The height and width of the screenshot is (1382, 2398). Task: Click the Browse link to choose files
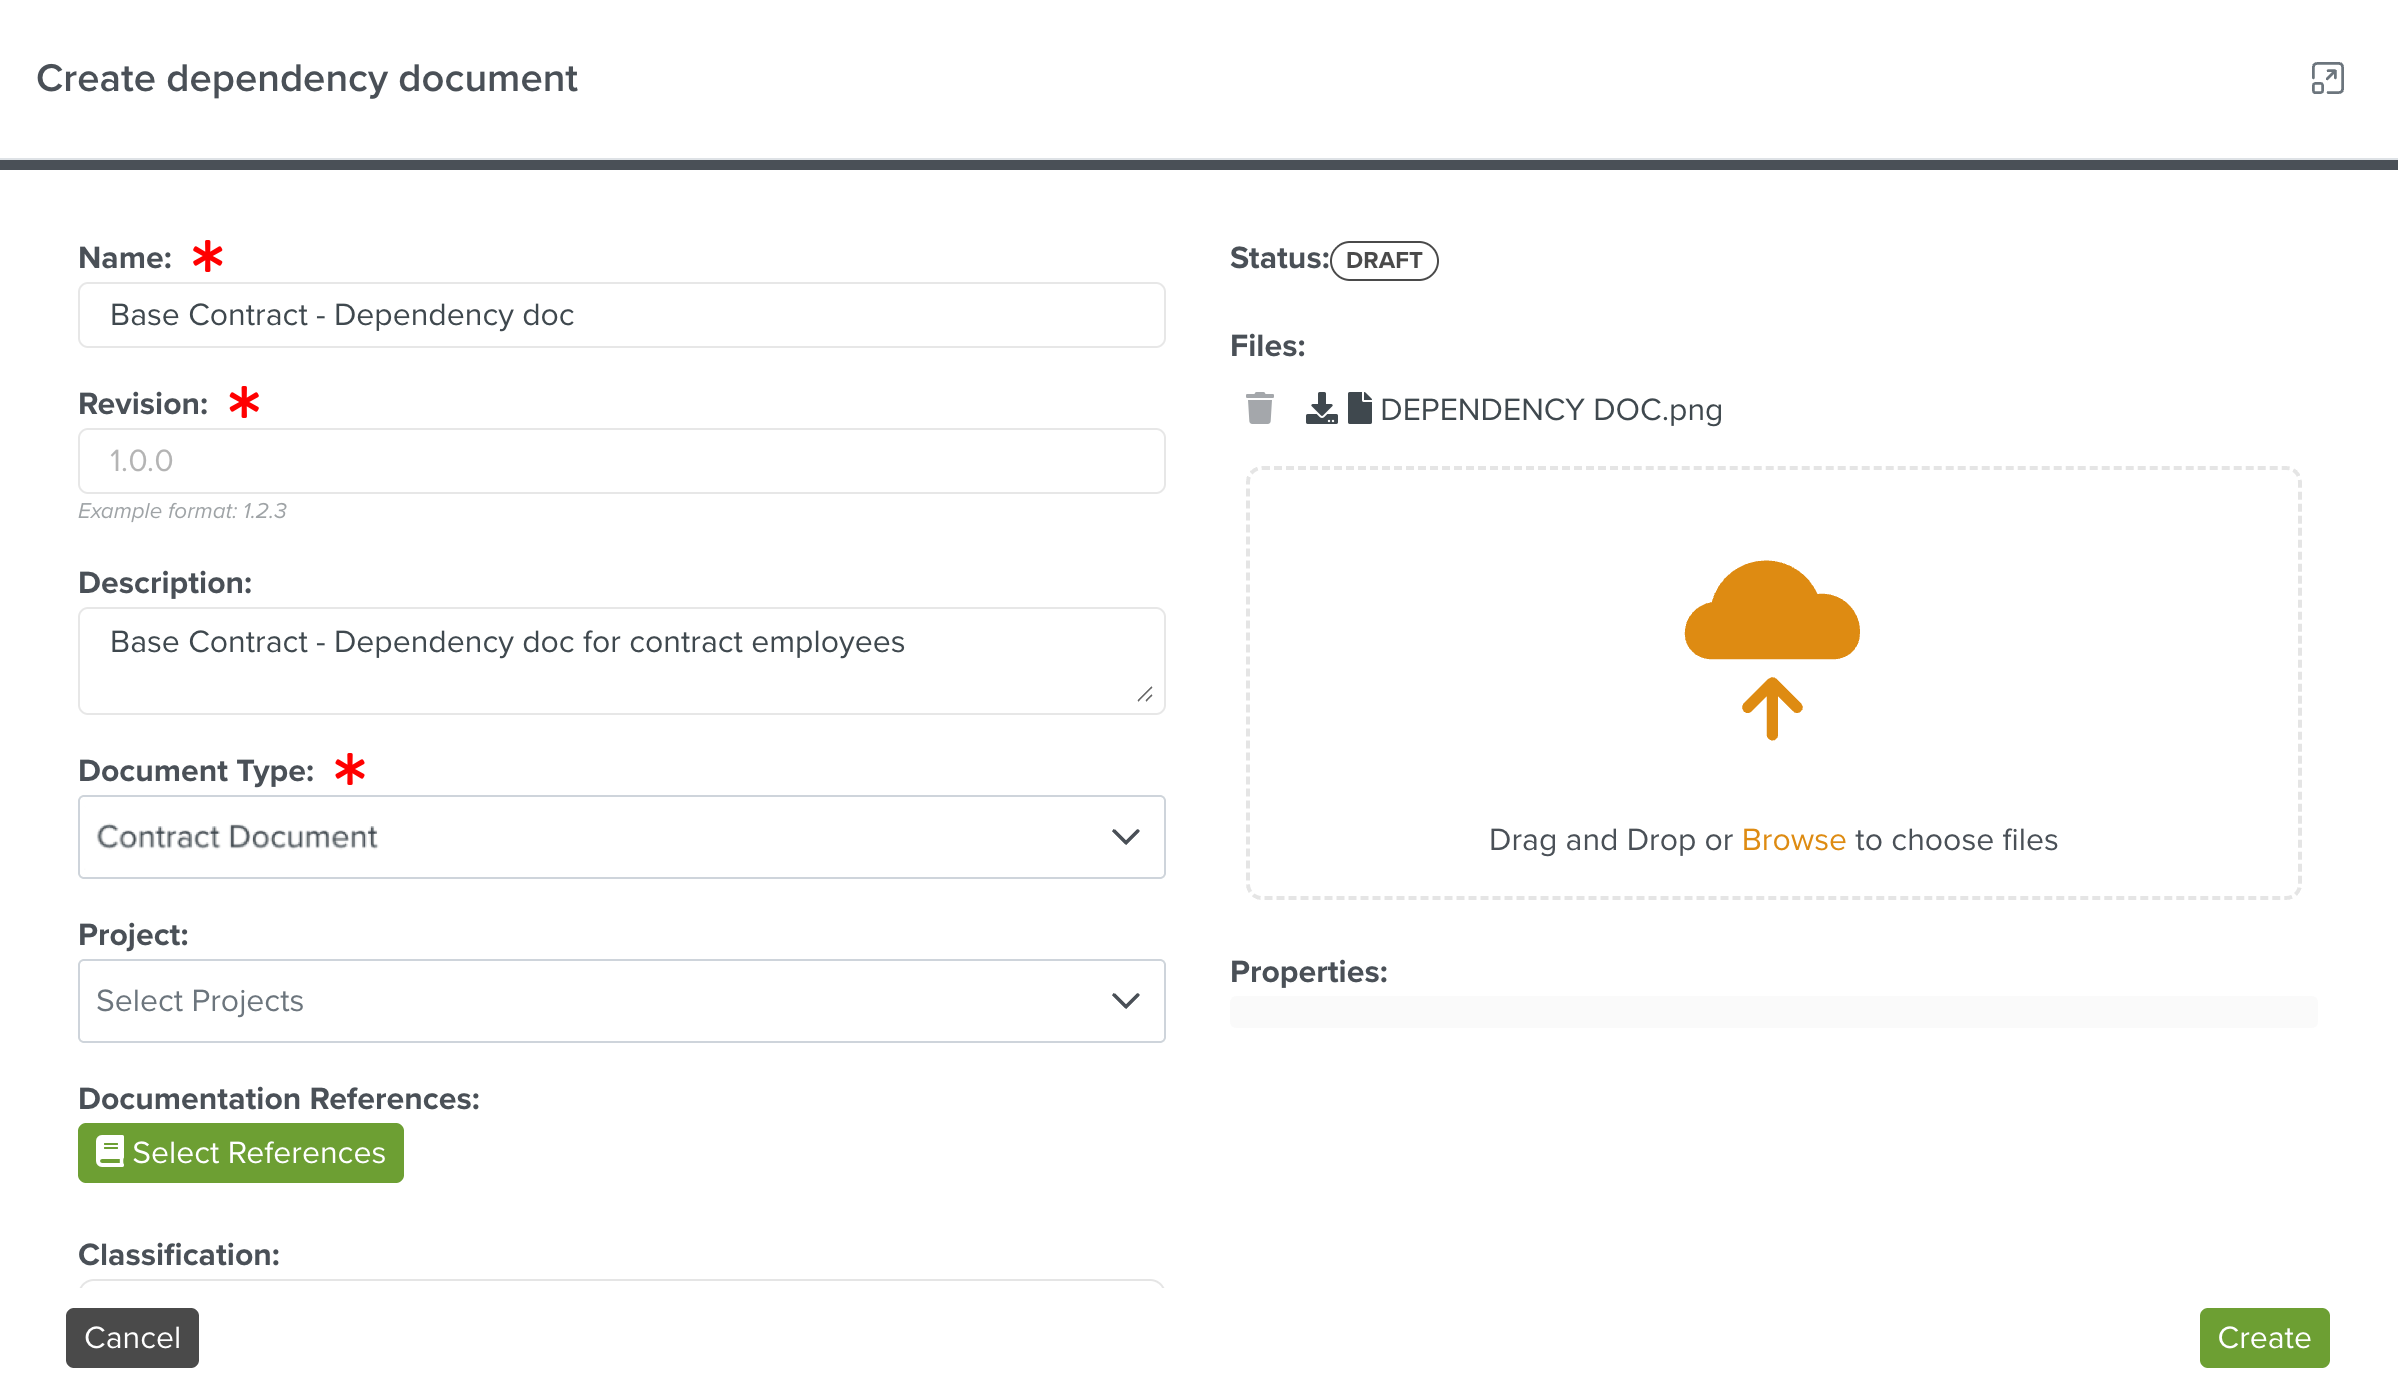[1793, 840]
